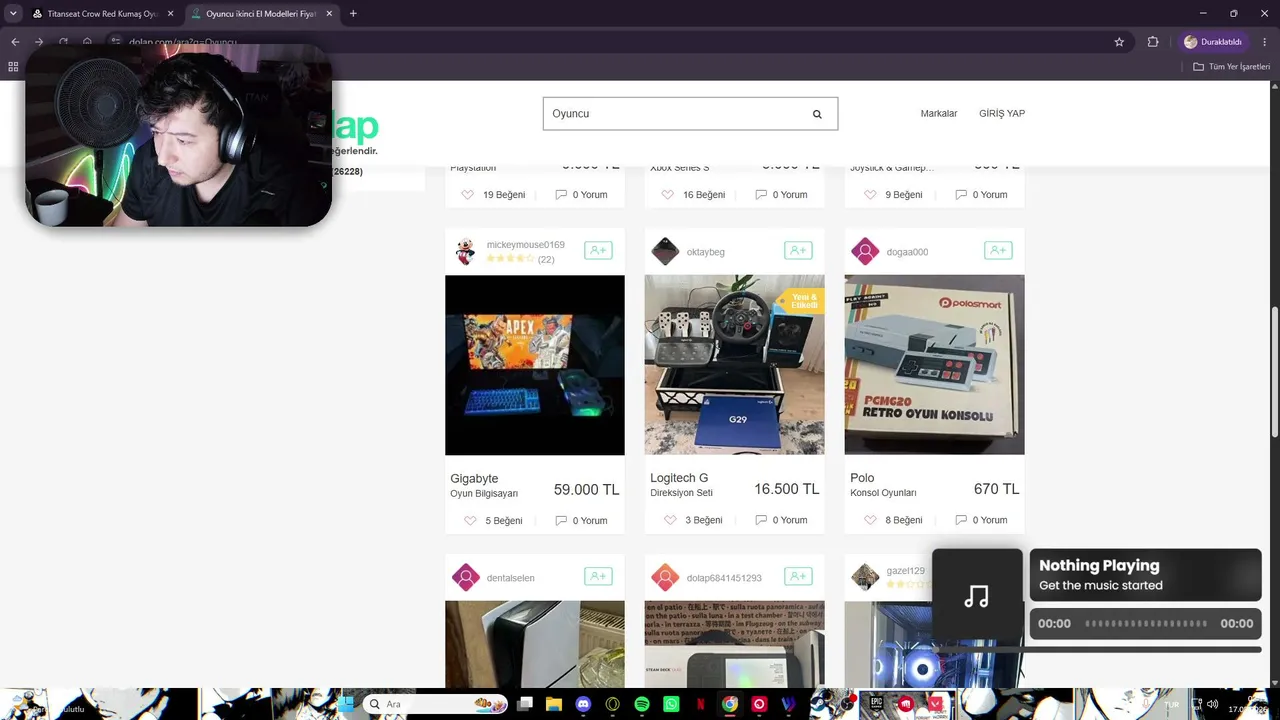Open the Markalar link

pyautogui.click(x=939, y=114)
